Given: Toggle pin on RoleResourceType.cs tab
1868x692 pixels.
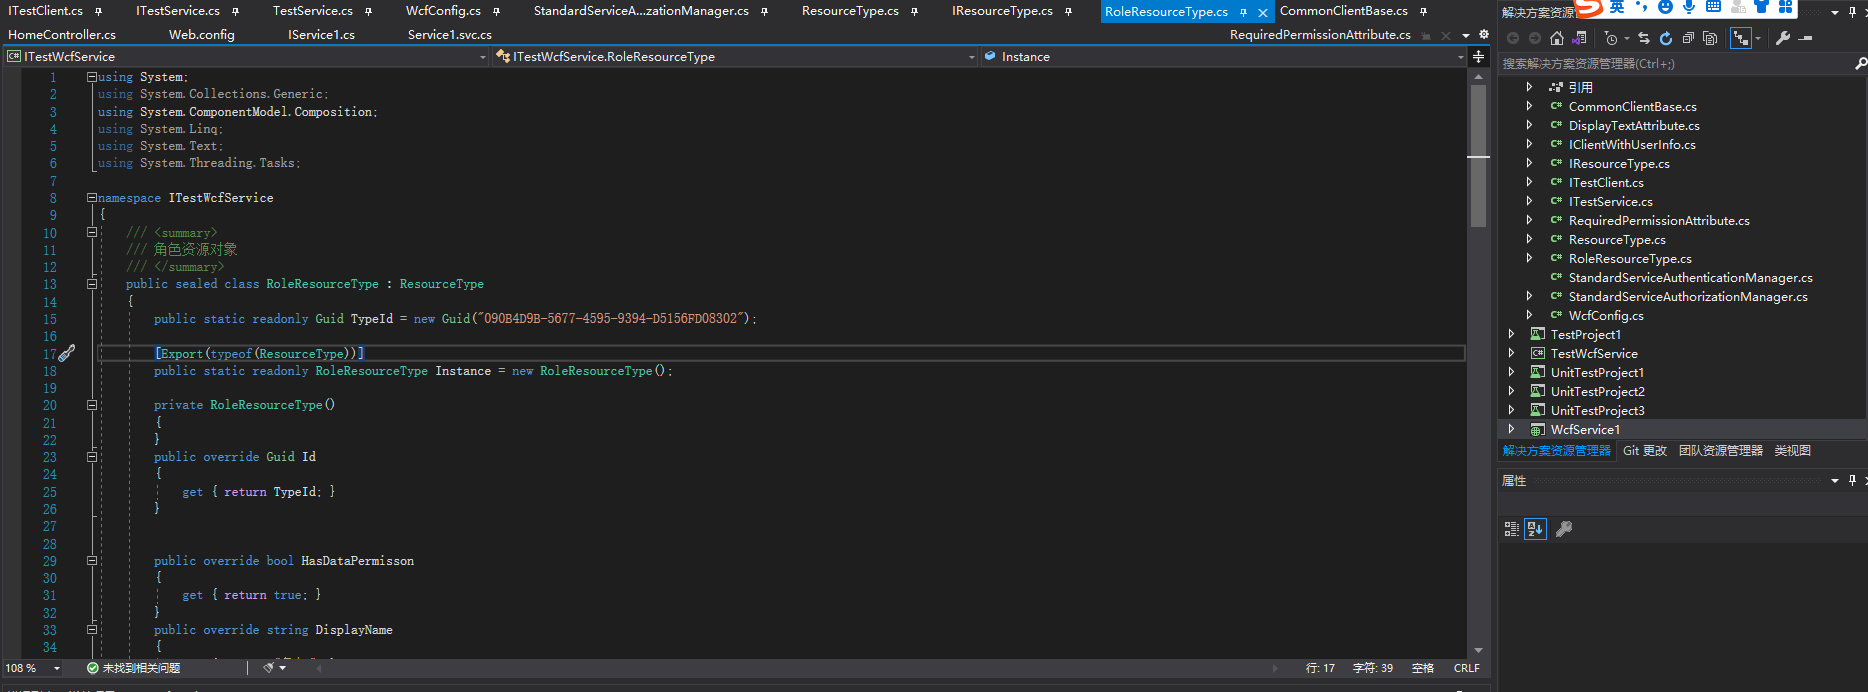Looking at the screenshot, I should pyautogui.click(x=1243, y=12).
